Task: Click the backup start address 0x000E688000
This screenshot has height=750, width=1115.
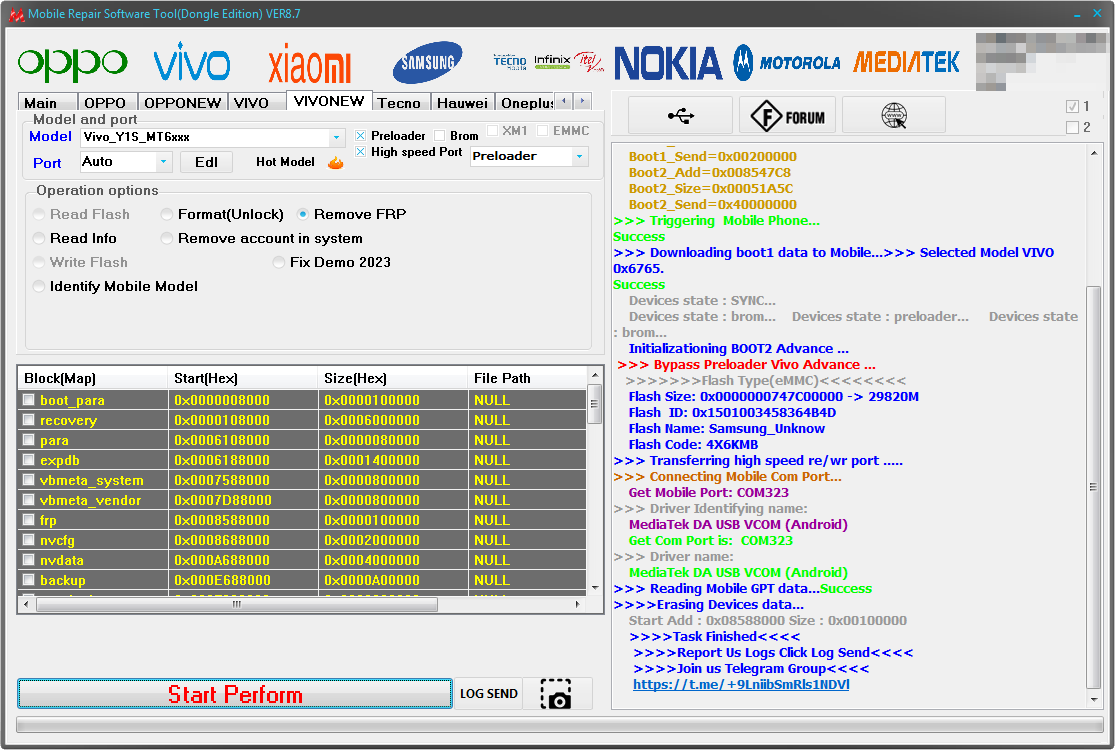Action: pyautogui.click(x=222, y=580)
